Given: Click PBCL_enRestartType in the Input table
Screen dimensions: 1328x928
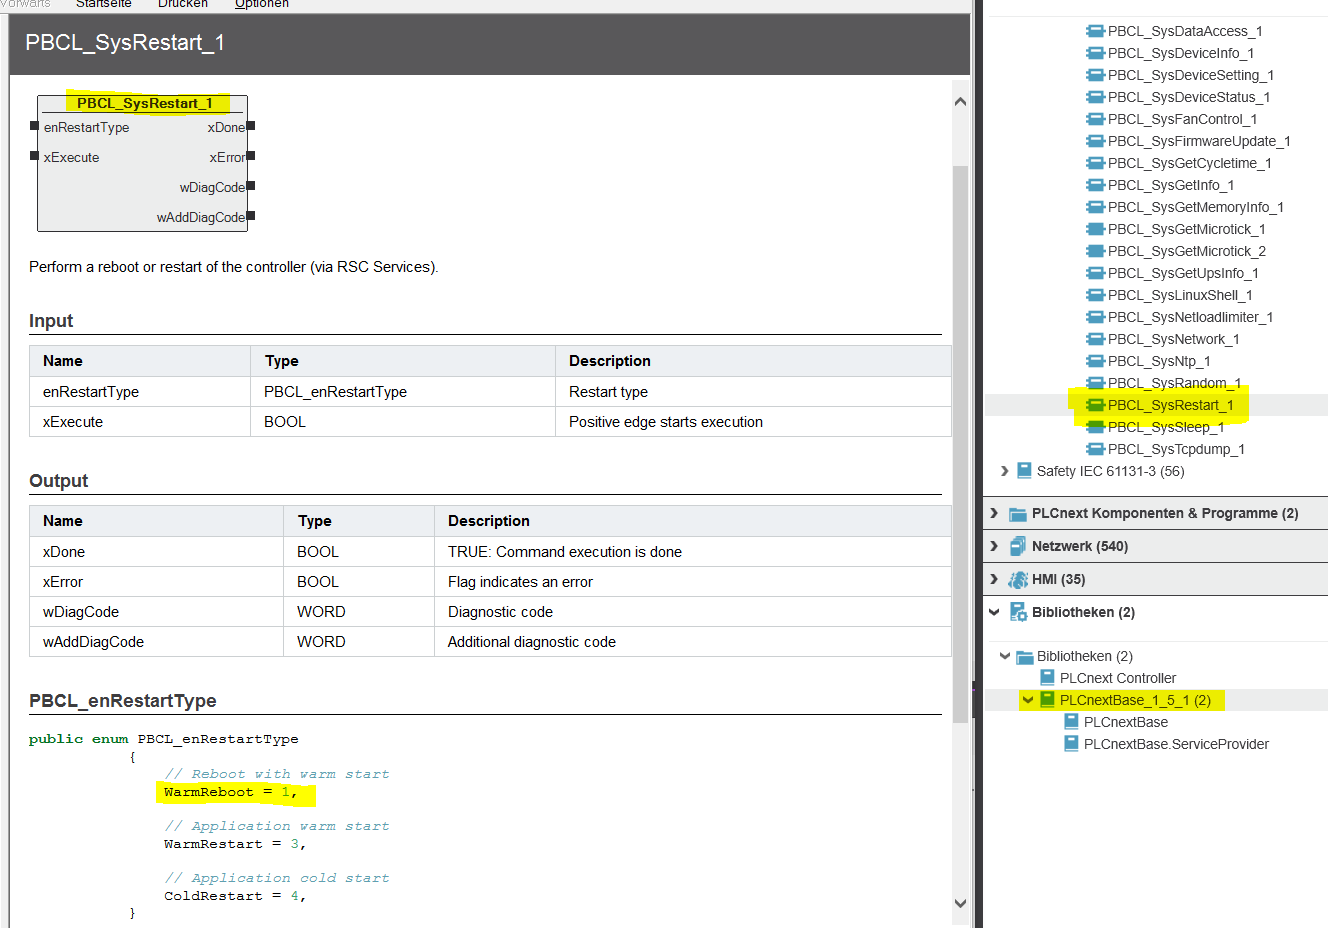Looking at the screenshot, I should pos(335,392).
